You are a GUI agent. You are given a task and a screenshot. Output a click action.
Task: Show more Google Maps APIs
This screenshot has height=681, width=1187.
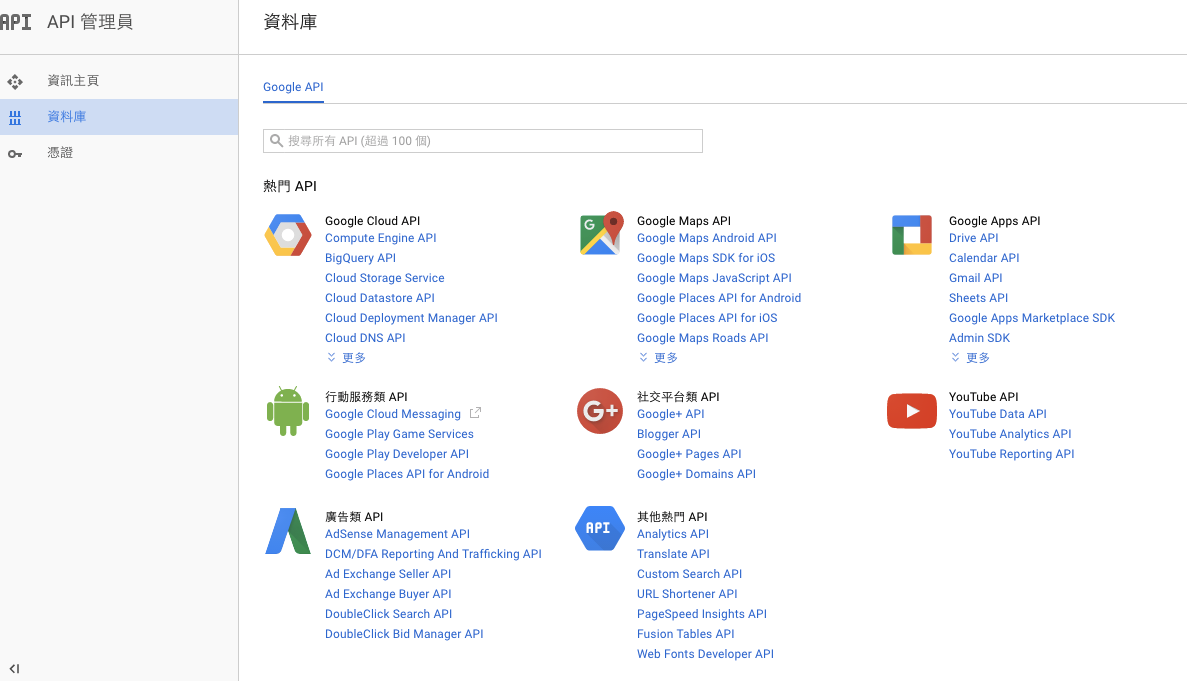click(659, 358)
